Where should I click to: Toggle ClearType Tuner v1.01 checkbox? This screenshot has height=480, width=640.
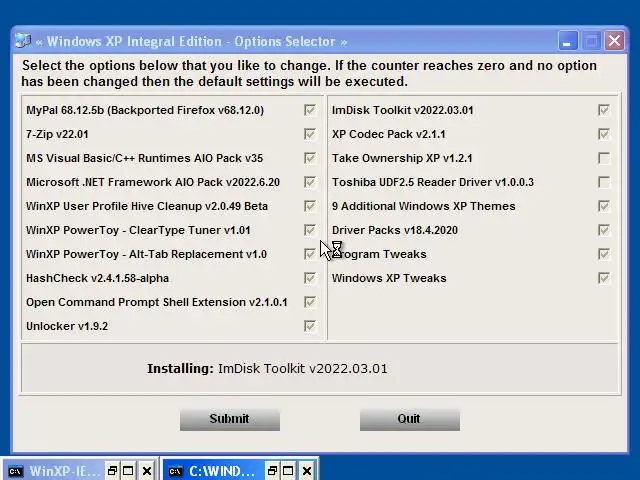[x=309, y=230]
